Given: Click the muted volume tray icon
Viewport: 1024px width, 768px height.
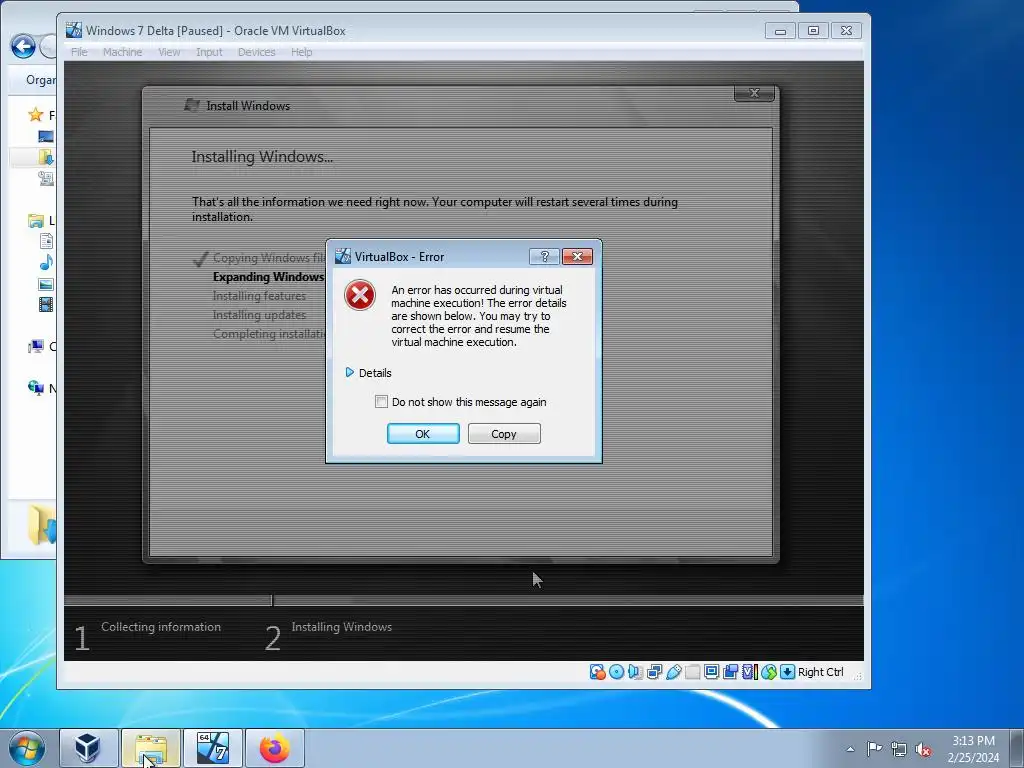Looking at the screenshot, I should coord(923,749).
